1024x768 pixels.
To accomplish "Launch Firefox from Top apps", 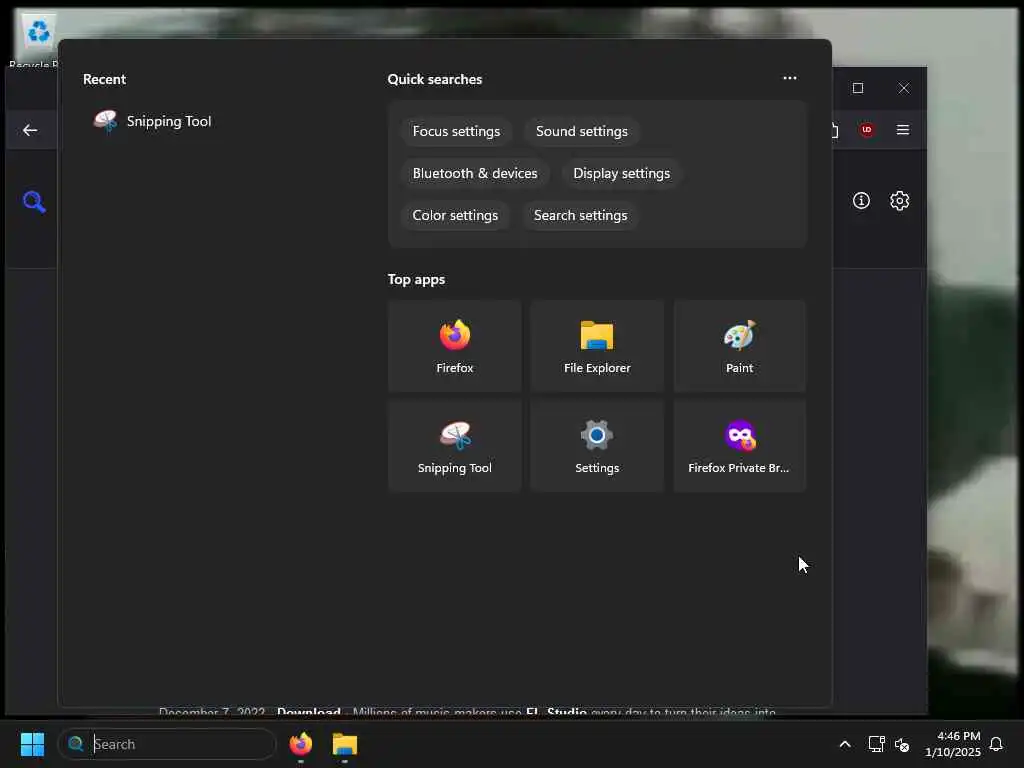I will tap(455, 346).
